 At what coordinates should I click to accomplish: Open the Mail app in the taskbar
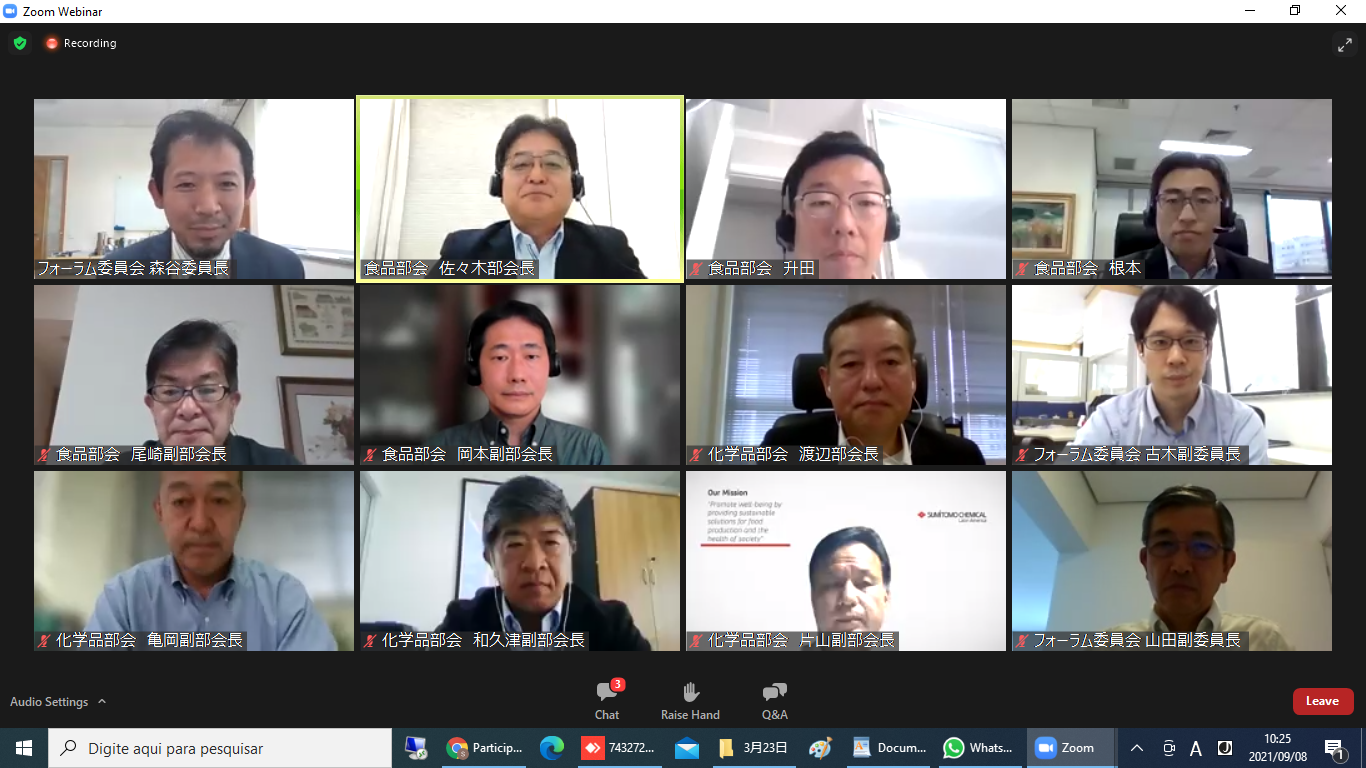(686, 748)
